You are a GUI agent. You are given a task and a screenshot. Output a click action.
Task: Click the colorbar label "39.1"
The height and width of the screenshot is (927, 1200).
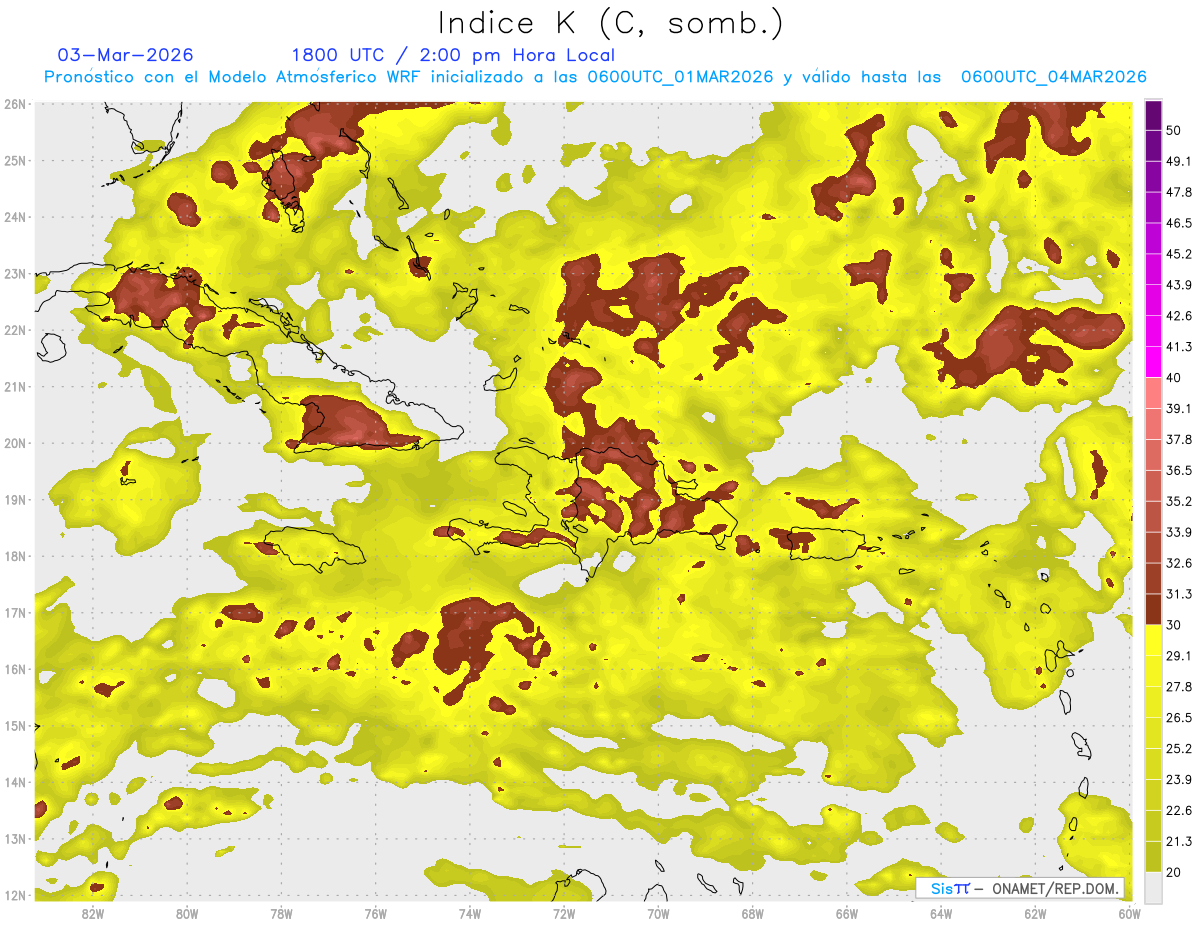(x=1179, y=409)
